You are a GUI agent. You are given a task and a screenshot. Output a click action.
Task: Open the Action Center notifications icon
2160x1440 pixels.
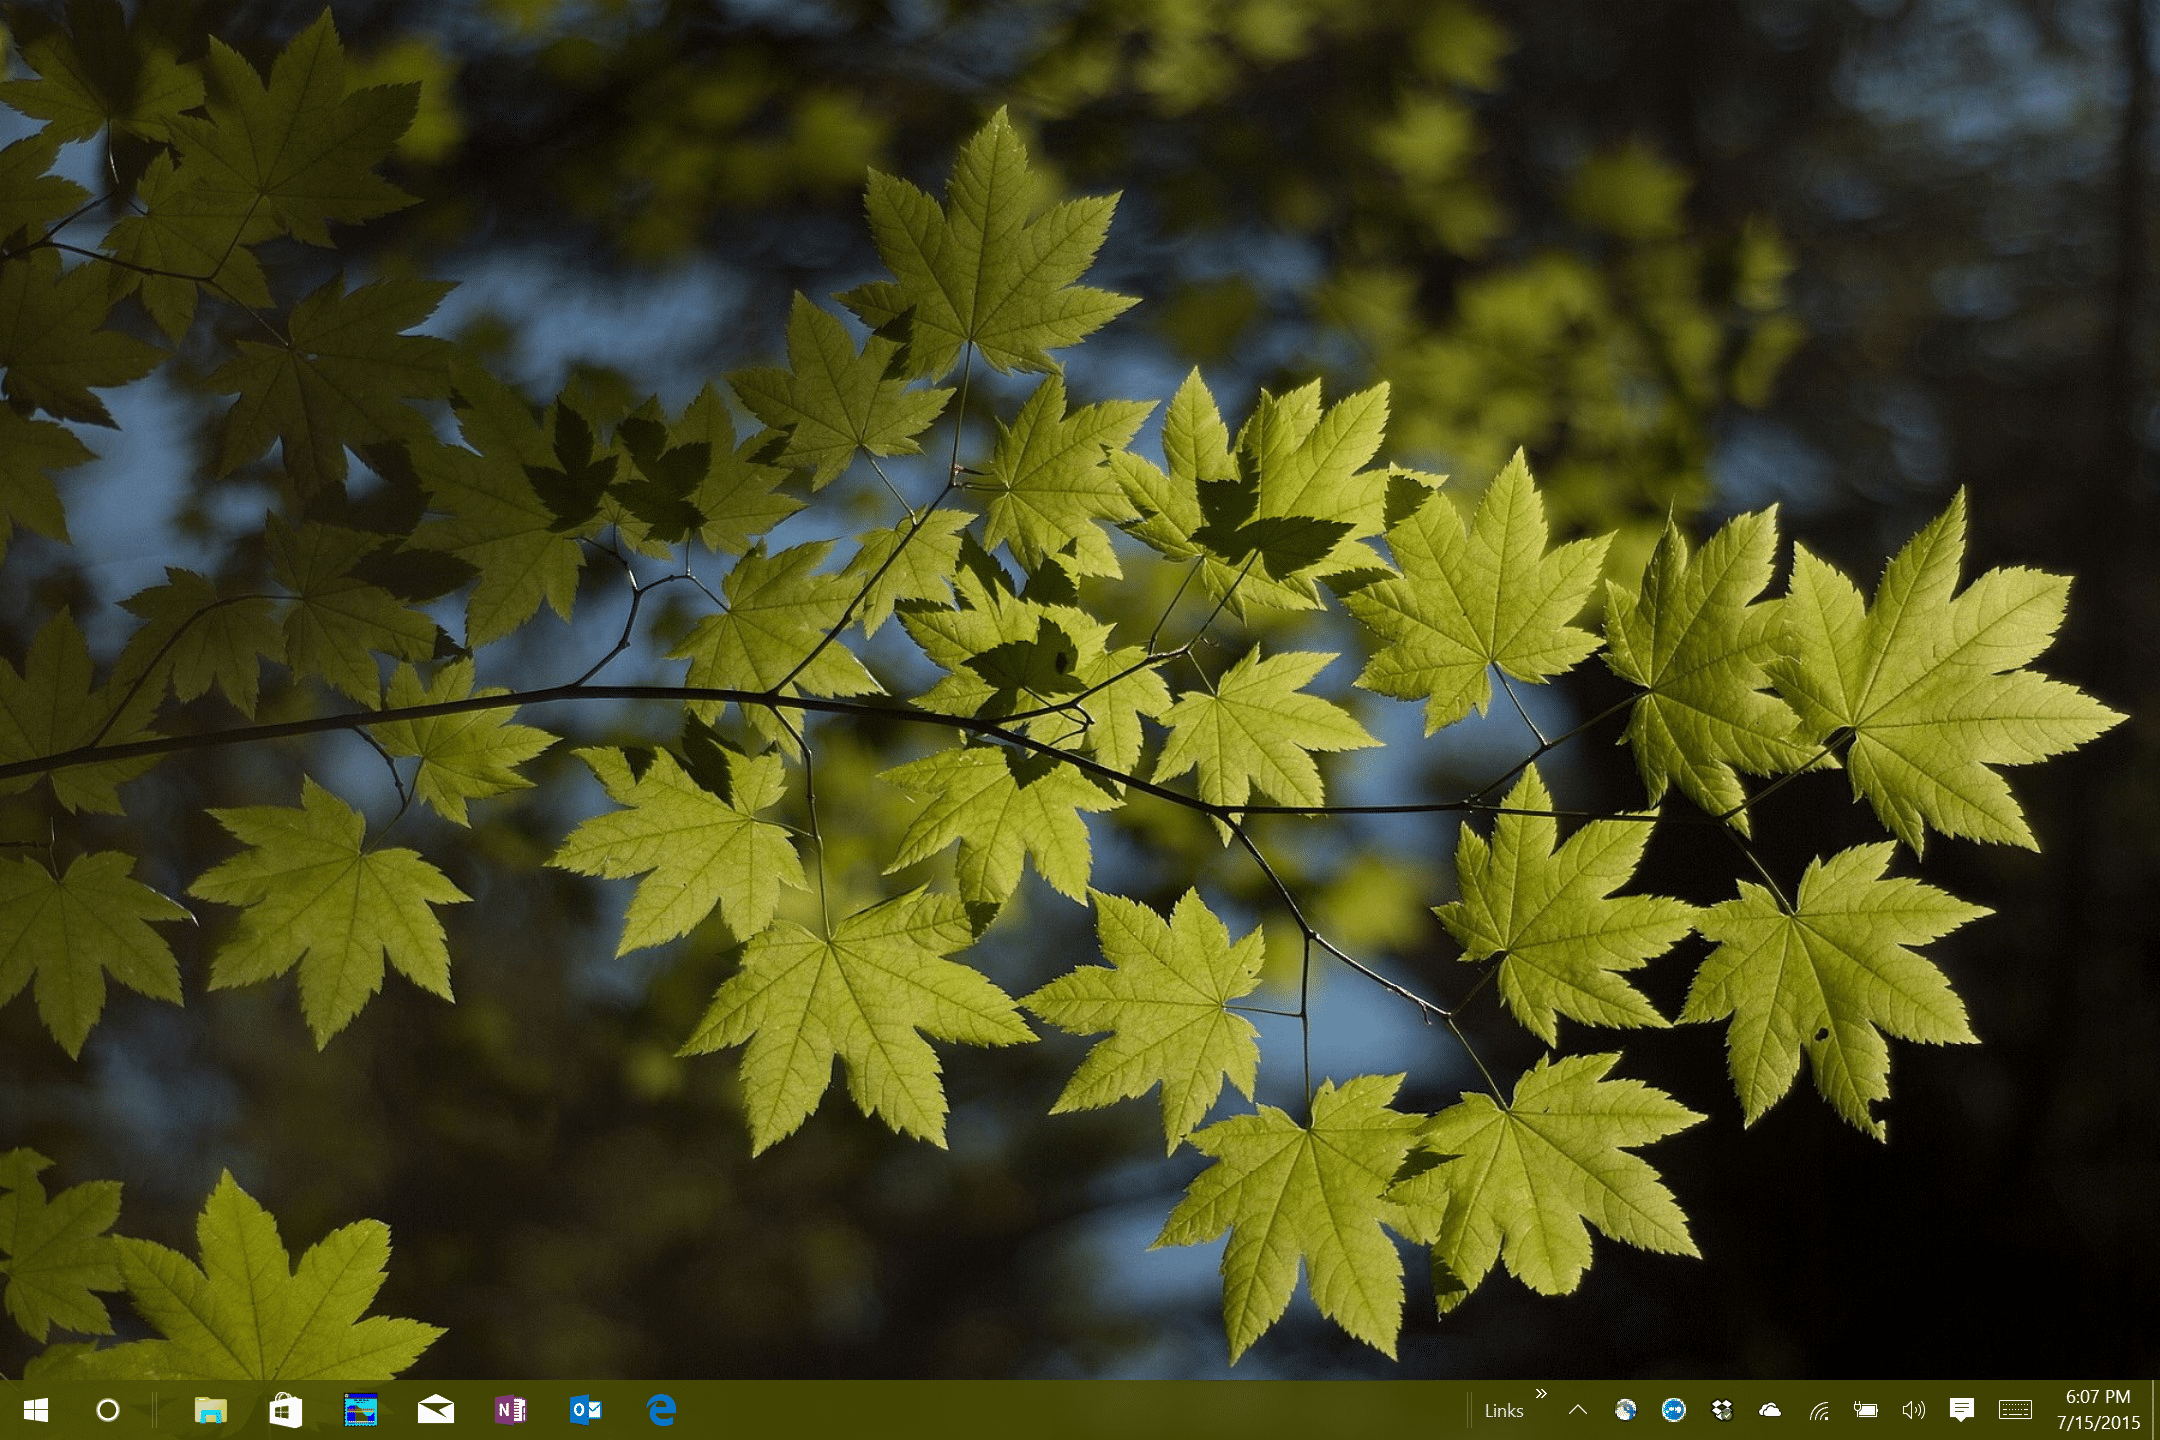coord(1962,1410)
